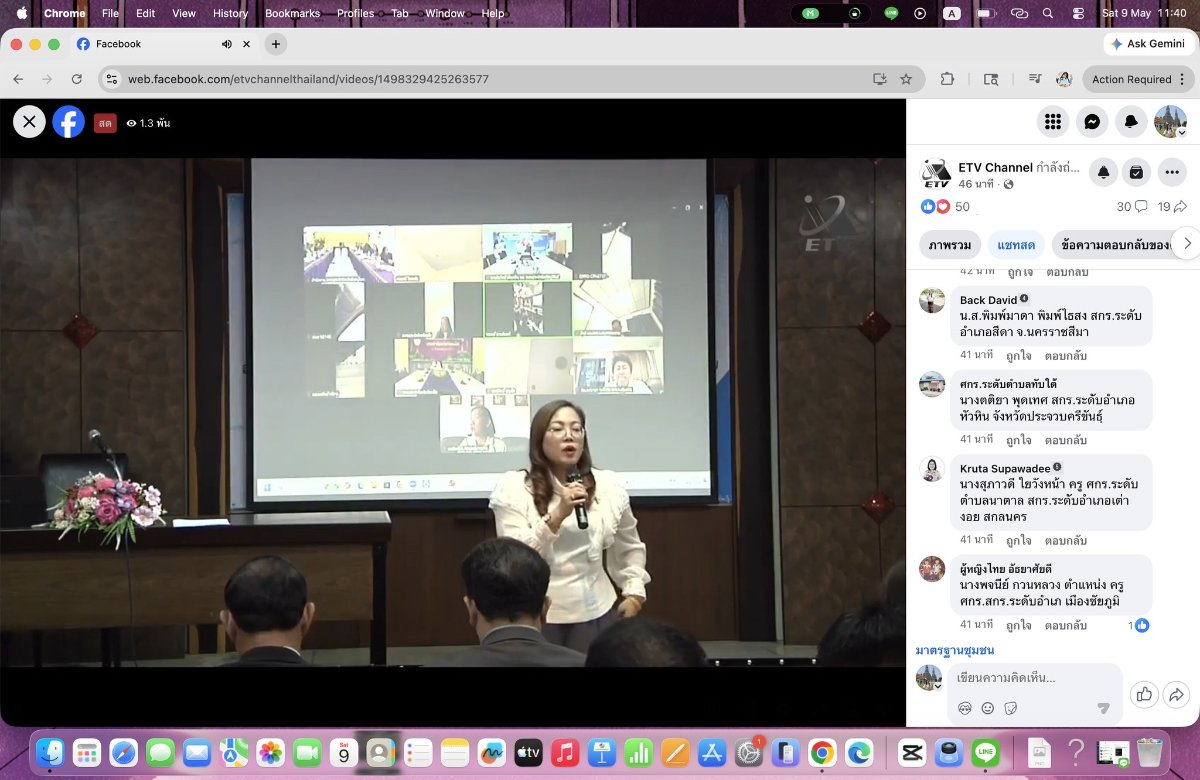
Task: Open the emoji picker in comment box
Action: pos(988,708)
